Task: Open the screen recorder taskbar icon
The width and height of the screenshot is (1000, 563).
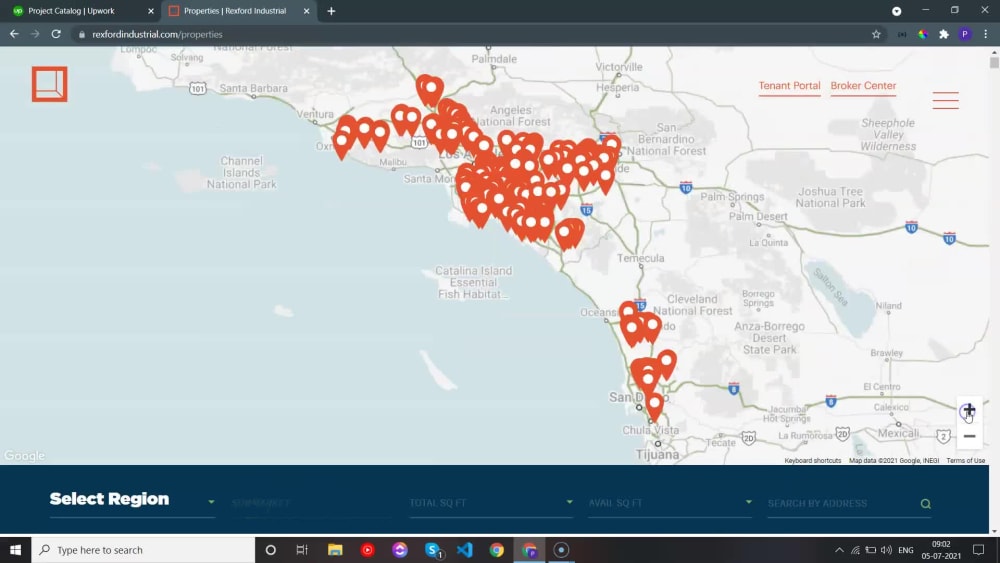Action: (x=561, y=550)
